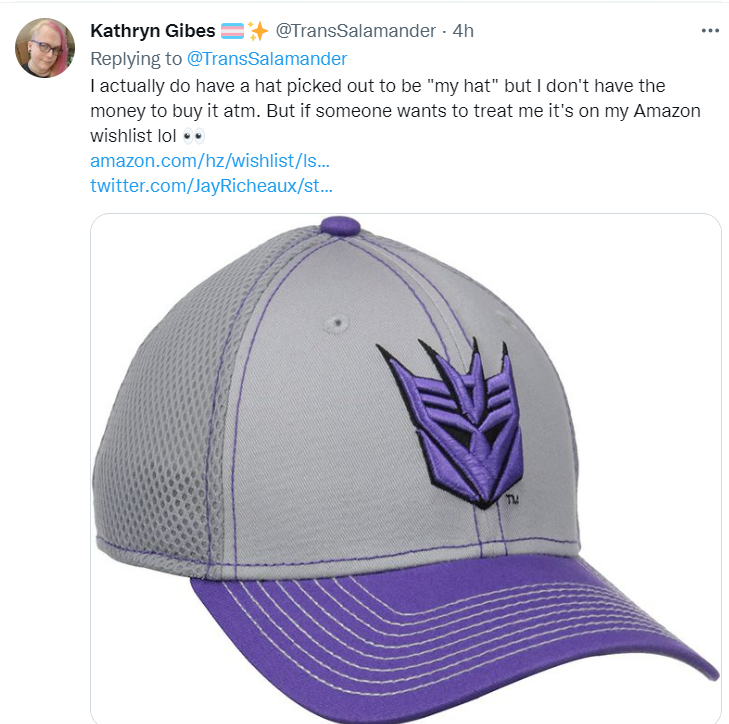
Task: Click the sparkles emoji beside the name
Action: pyautogui.click(x=257, y=31)
